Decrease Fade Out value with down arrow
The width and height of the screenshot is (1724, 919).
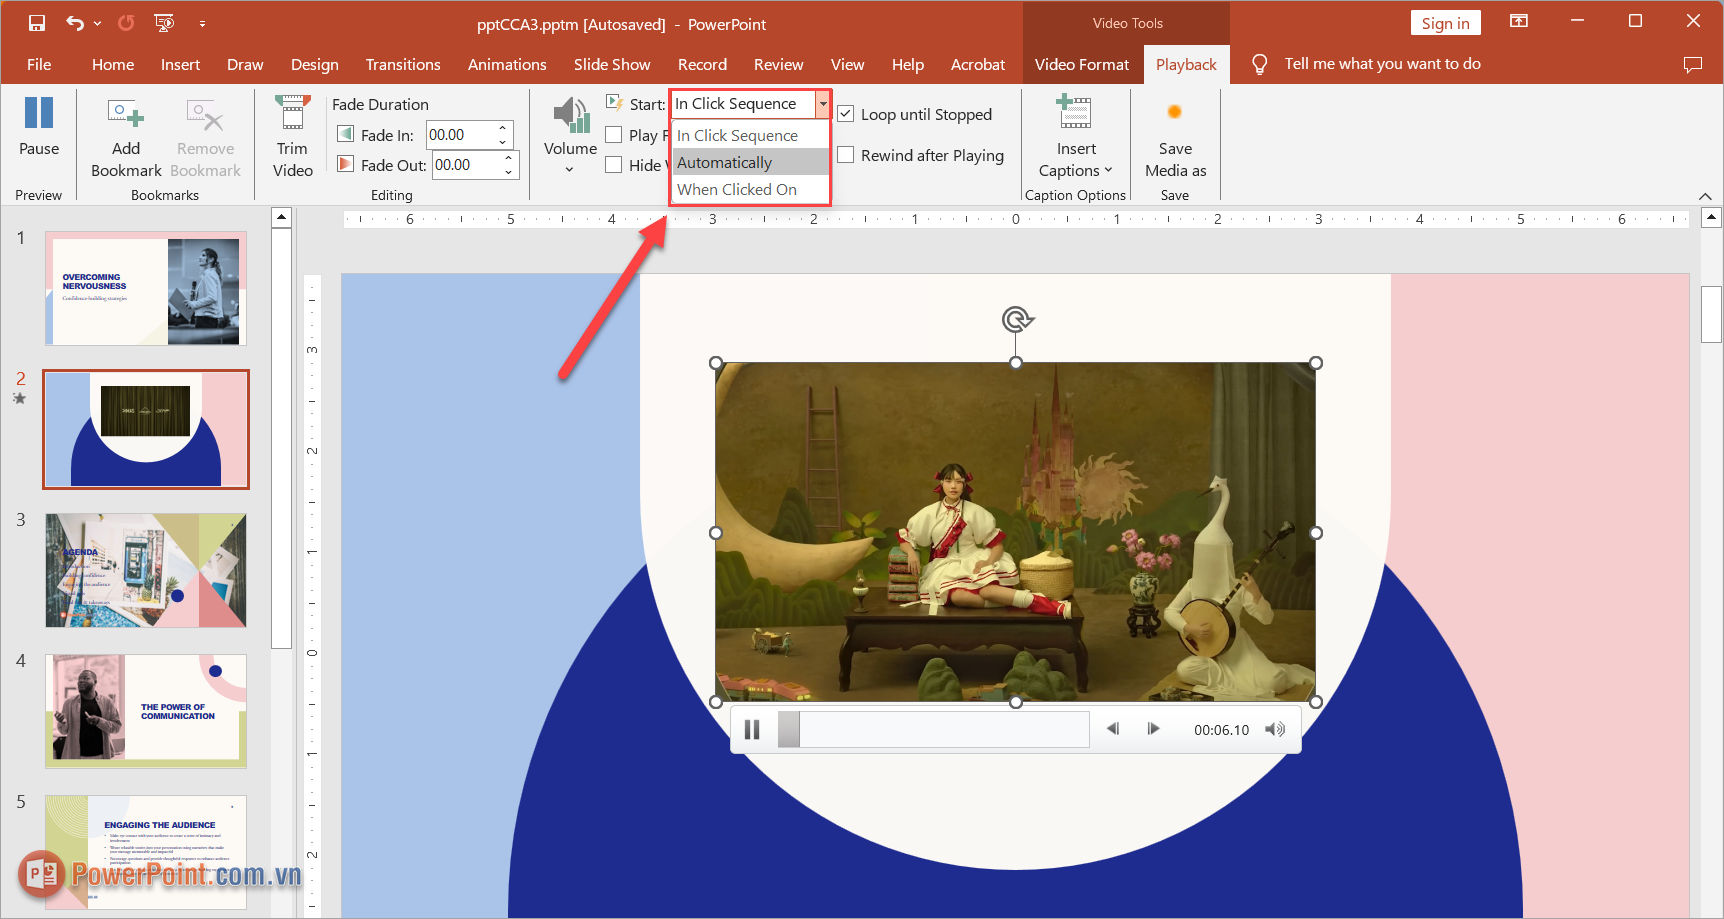coord(509,172)
